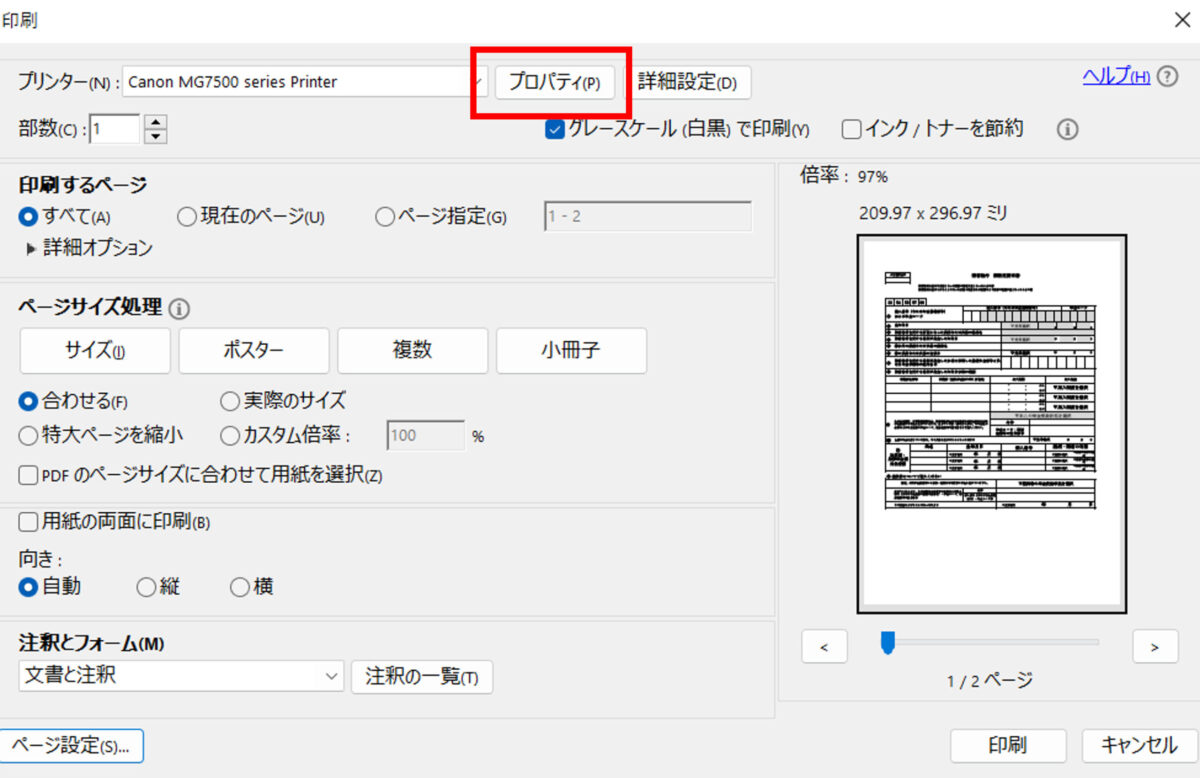Screen dimensions: 1200x778
Task: Increase the copies count with the stepper
Action: click(156, 122)
